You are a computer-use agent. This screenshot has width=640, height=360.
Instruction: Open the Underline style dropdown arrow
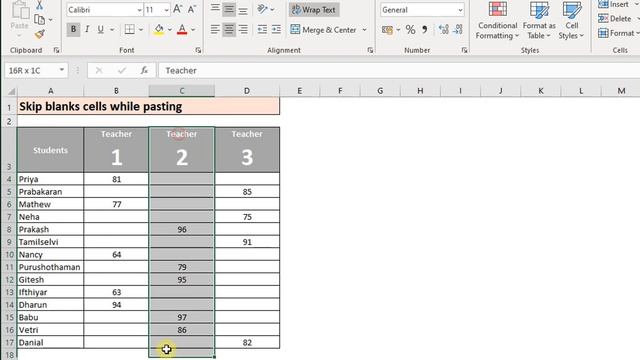tap(112, 30)
